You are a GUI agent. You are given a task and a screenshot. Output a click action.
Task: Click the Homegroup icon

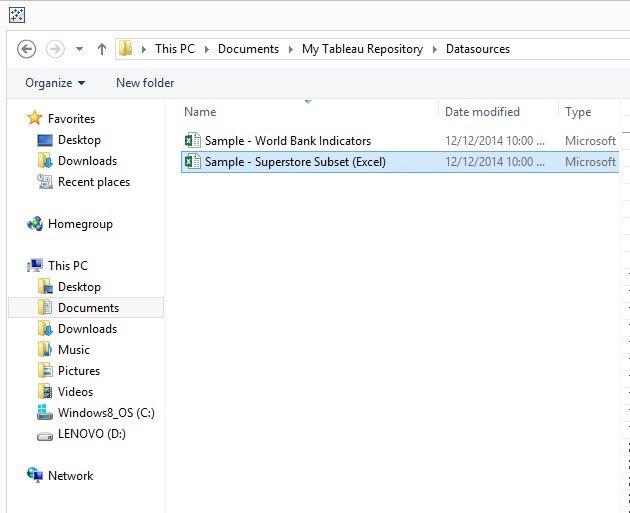click(x=35, y=224)
